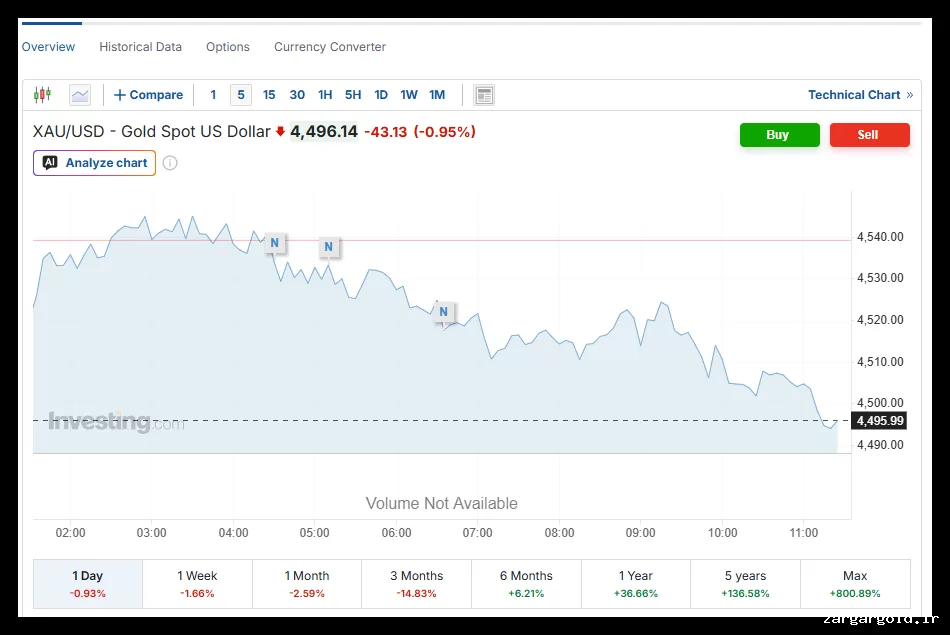950x635 pixels.
Task: Click the 4,540.00 axis label
Action: 880,237
